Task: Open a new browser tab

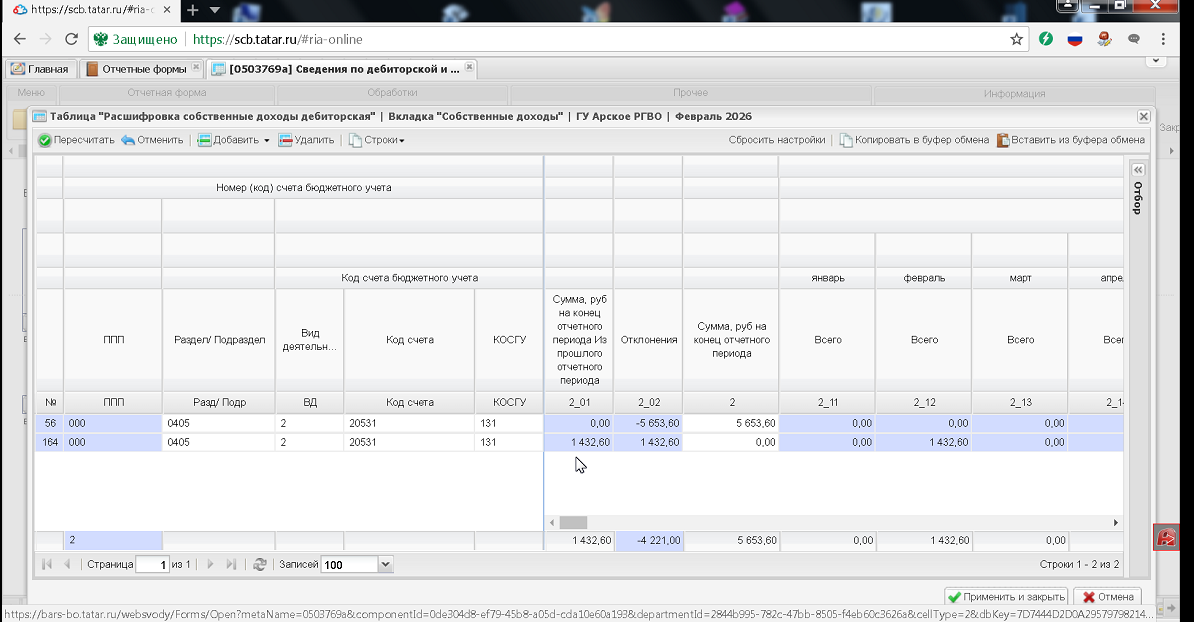Action: click(193, 10)
